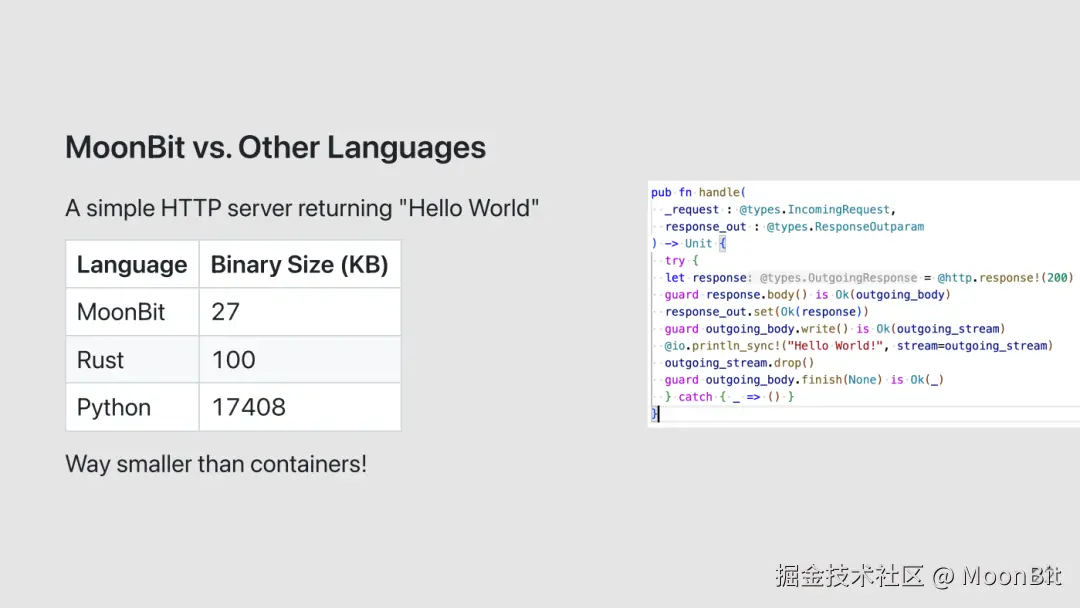Screen dimensions: 1080x608
Task: Click the 'response_out : @types.ResponseOutparam' line
Action: pyautogui.click(x=794, y=227)
